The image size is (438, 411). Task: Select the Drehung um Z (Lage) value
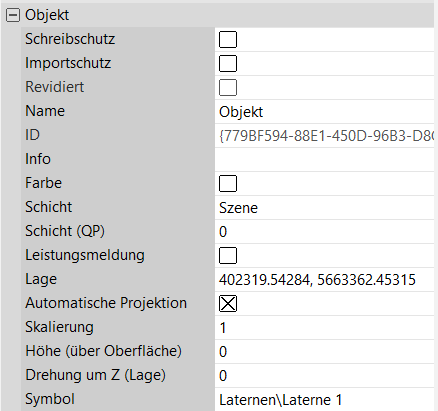[324, 376]
